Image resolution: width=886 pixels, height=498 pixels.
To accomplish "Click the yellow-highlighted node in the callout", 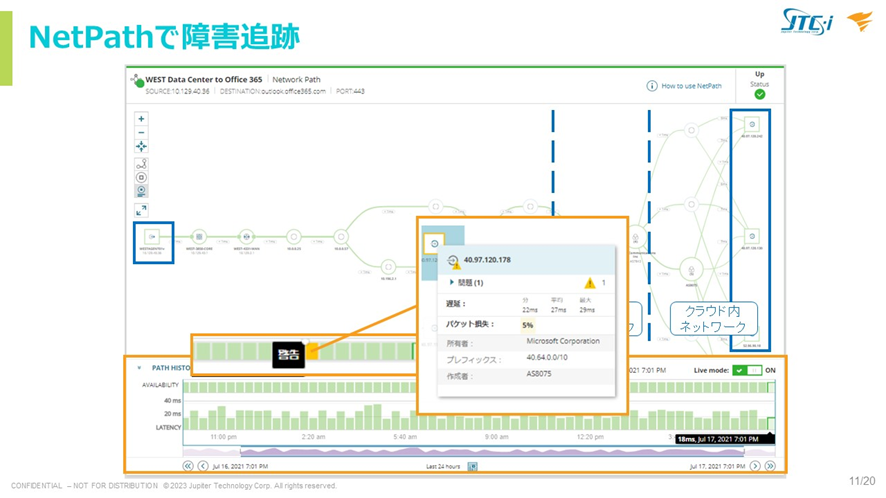I will [x=434, y=244].
